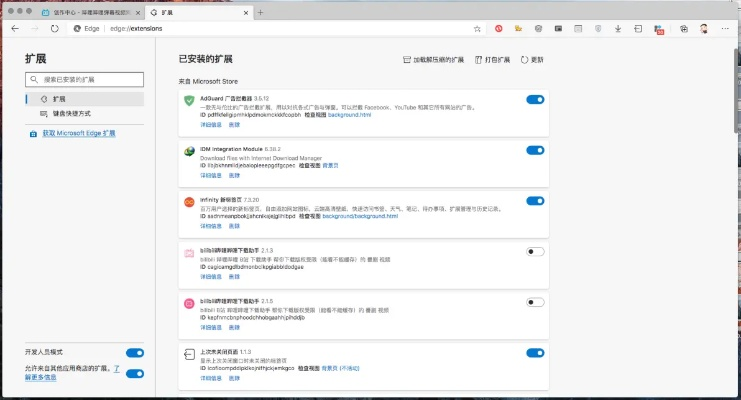
Task: Select 扩展 in the left sidebar
Action: click(85, 99)
